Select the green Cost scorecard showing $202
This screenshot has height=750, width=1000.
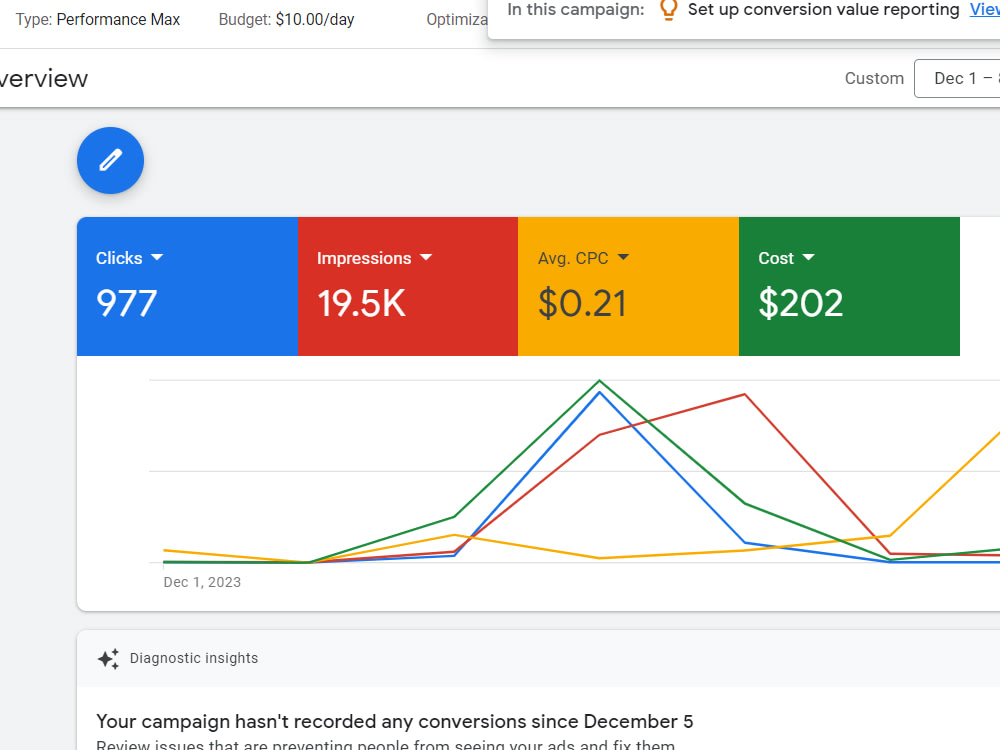(x=849, y=286)
